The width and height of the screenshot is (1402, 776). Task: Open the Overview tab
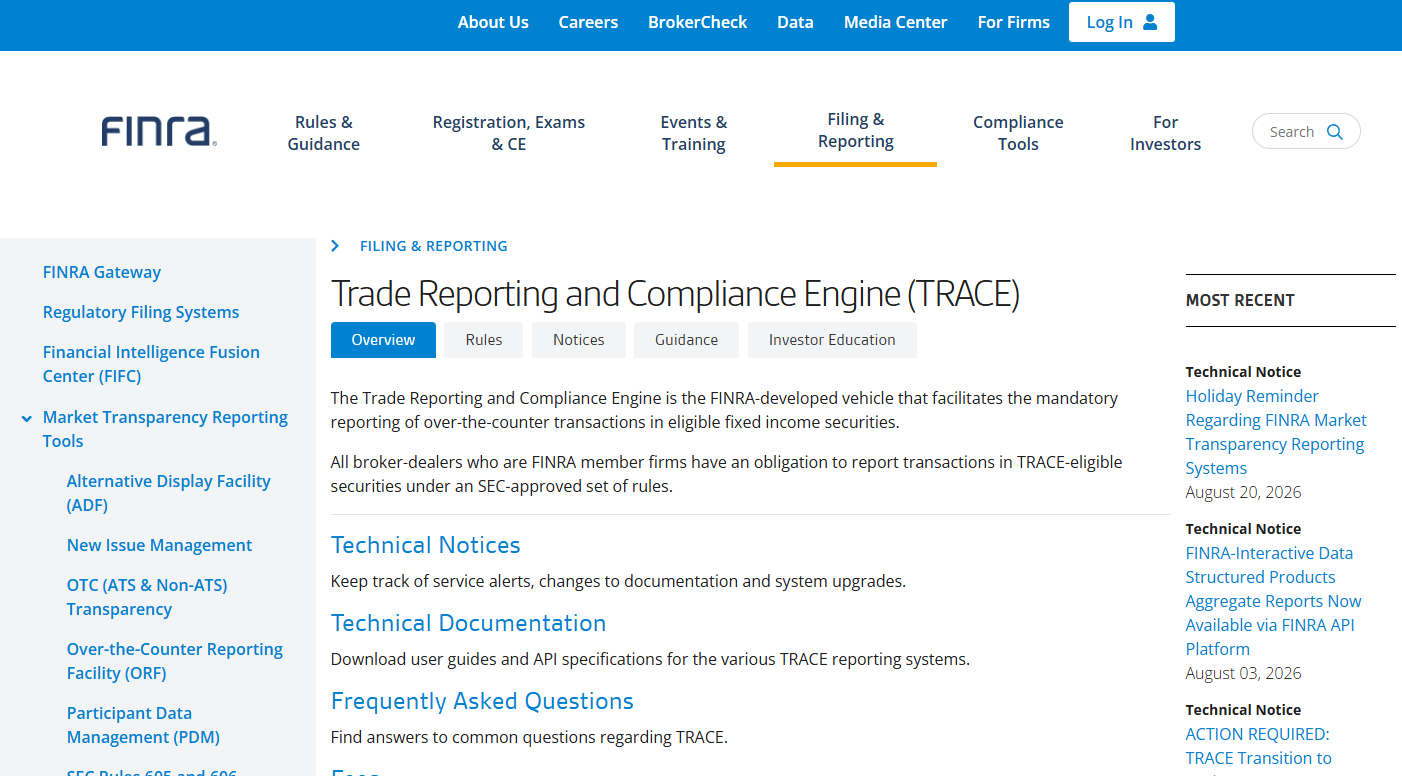tap(383, 340)
